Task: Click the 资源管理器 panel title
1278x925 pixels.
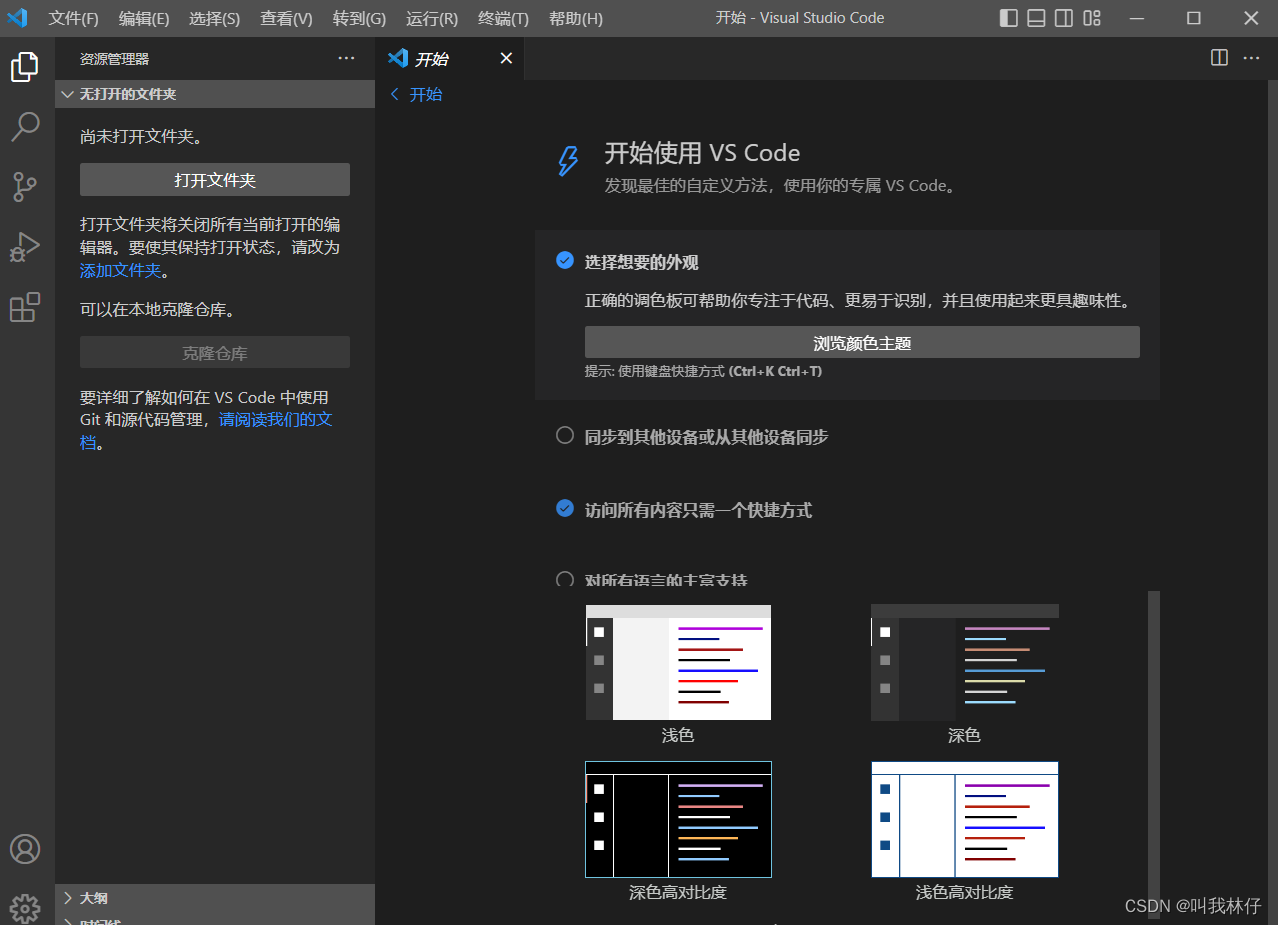Action: pos(114,59)
